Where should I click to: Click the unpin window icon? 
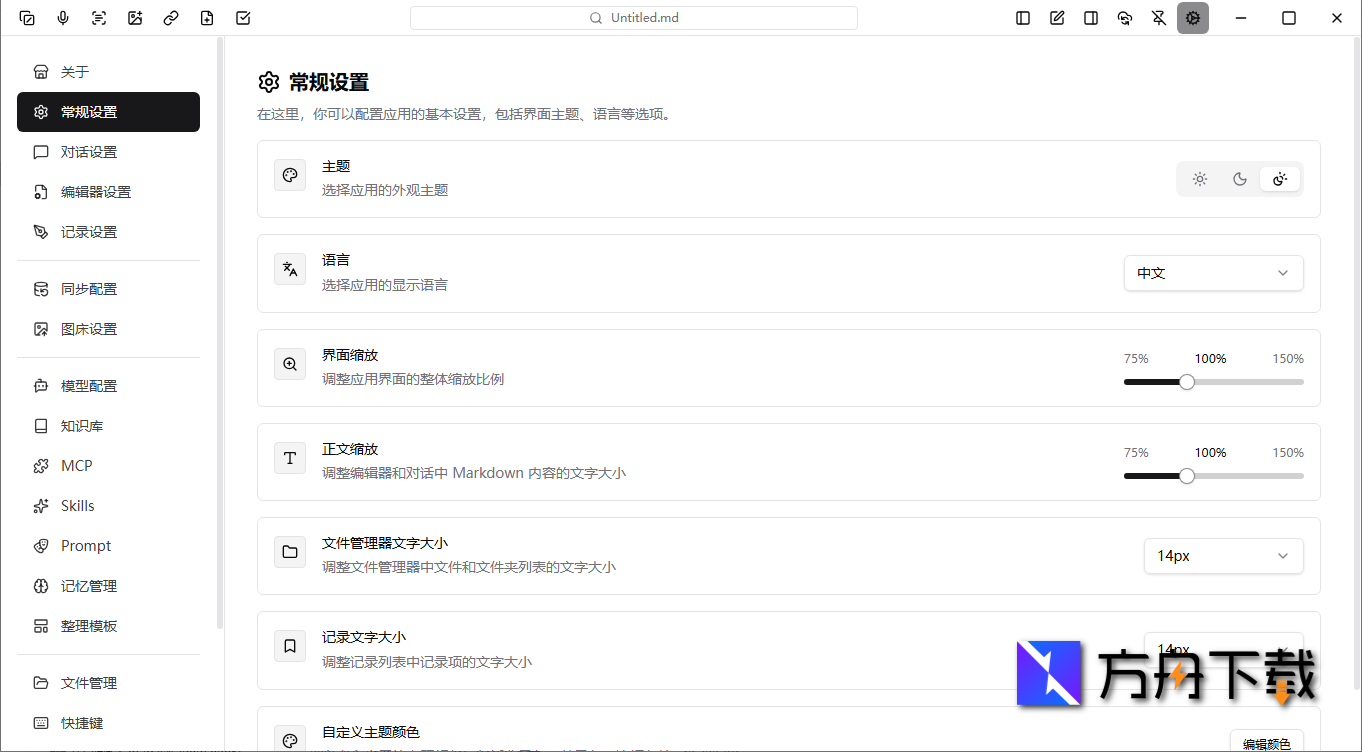pyautogui.click(x=1158, y=17)
